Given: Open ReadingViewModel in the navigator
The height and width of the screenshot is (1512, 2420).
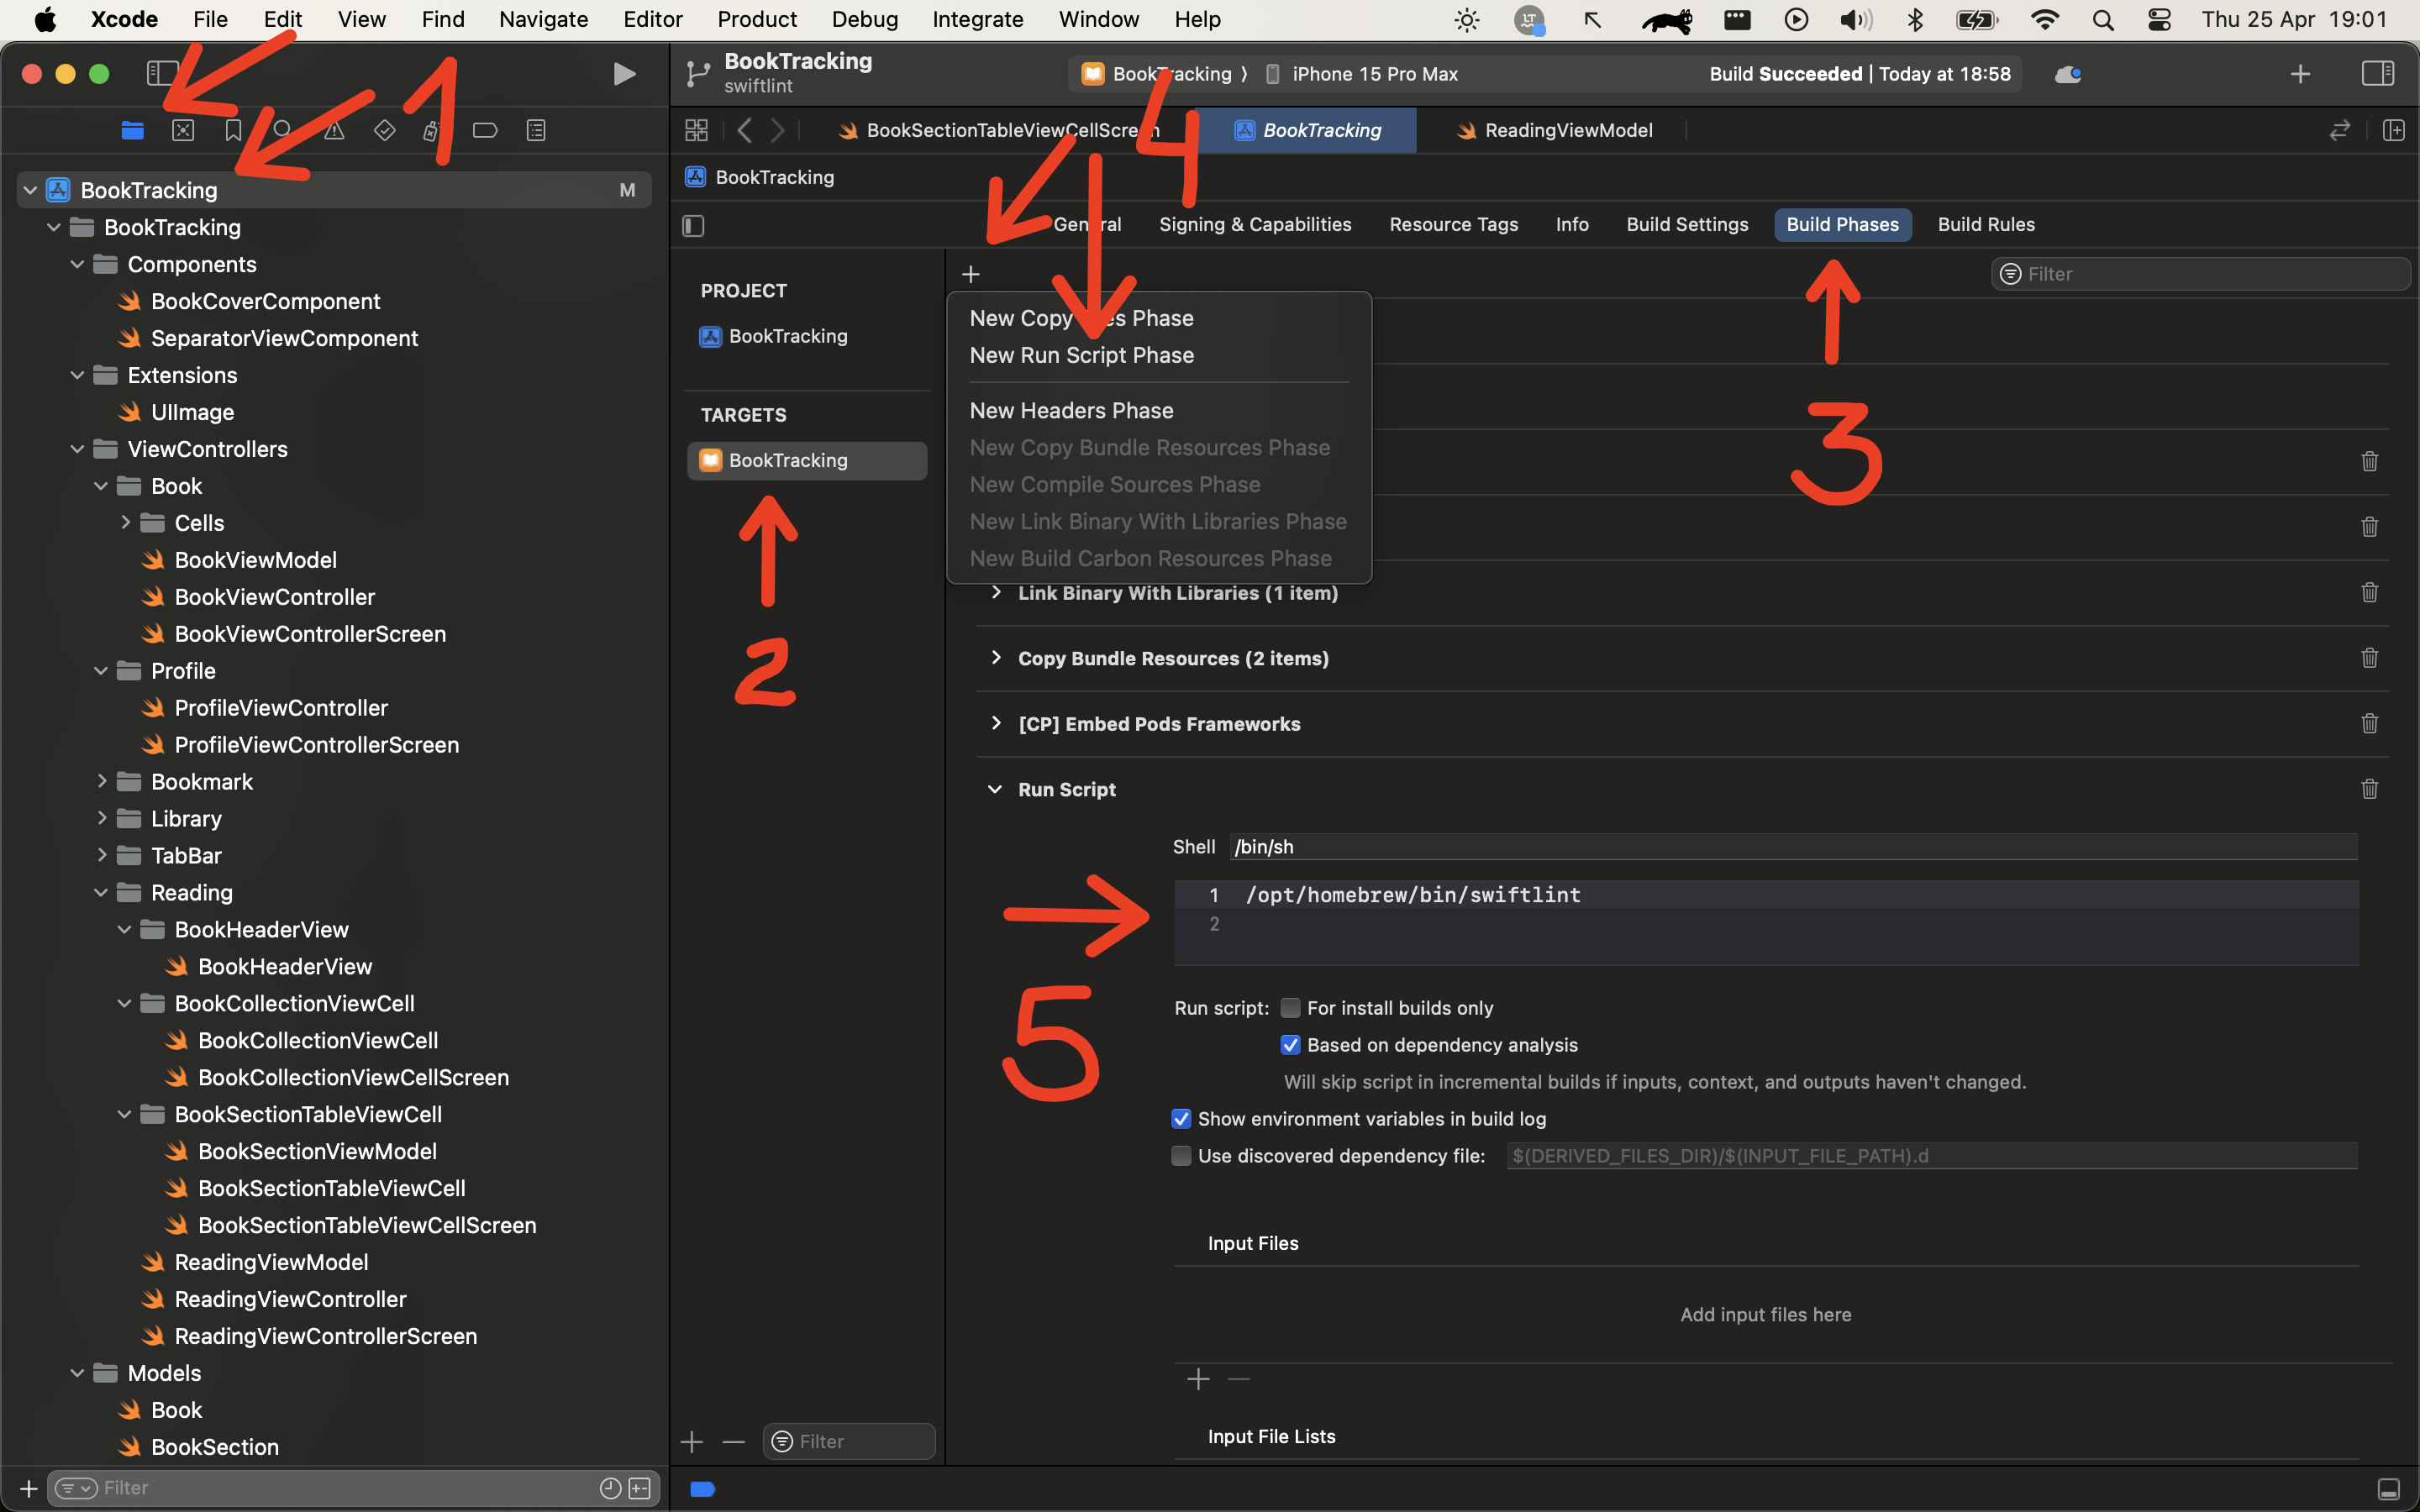Looking at the screenshot, I should (271, 1262).
